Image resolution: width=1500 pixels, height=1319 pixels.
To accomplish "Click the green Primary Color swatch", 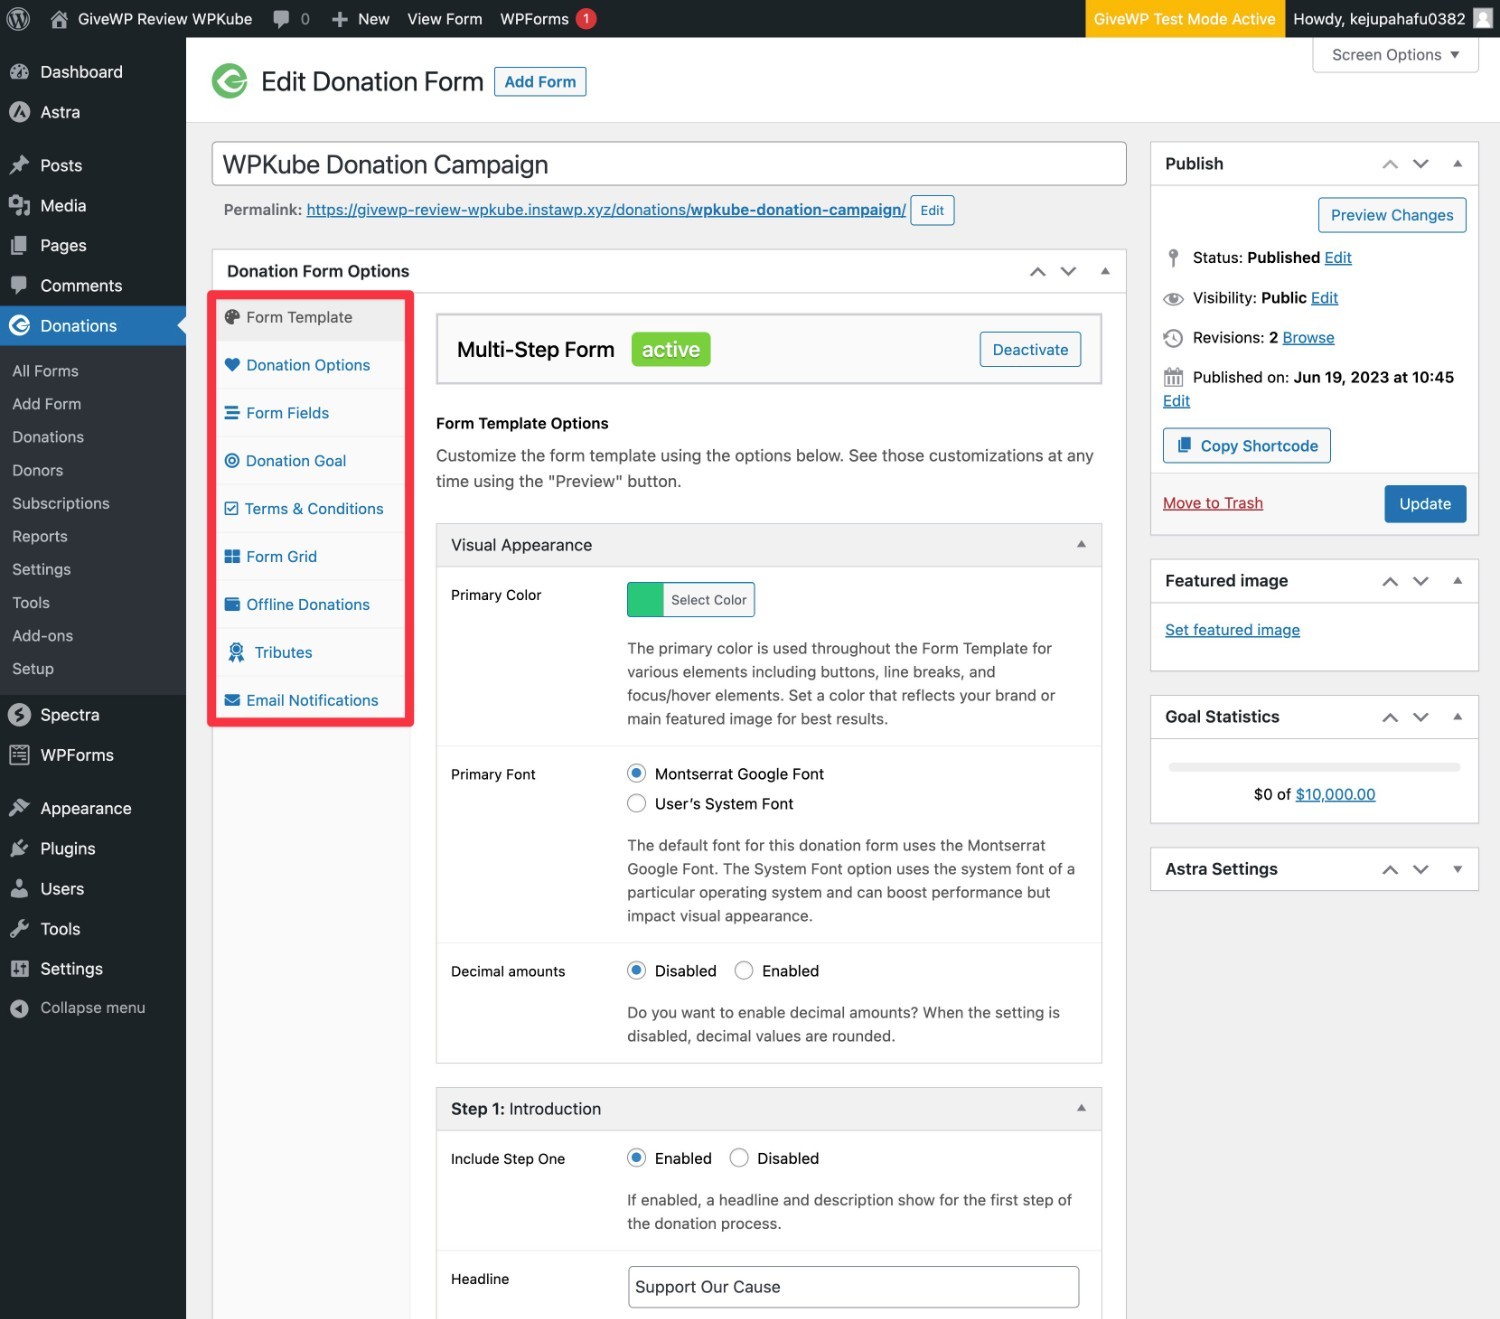I will (x=645, y=600).
